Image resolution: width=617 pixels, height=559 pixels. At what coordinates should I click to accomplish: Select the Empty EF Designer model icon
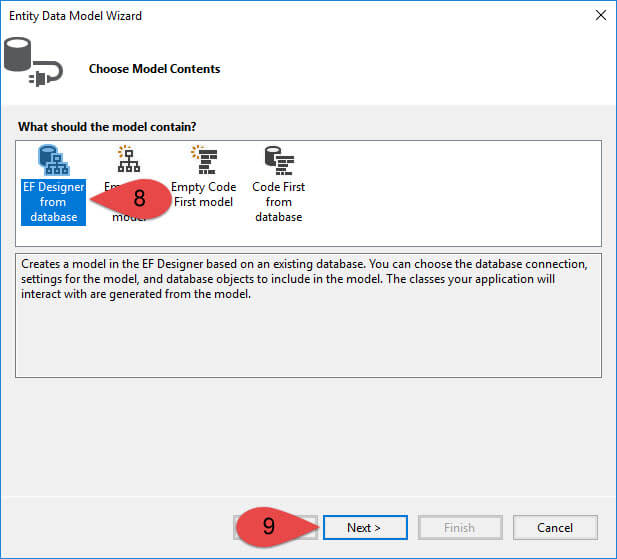pos(127,160)
